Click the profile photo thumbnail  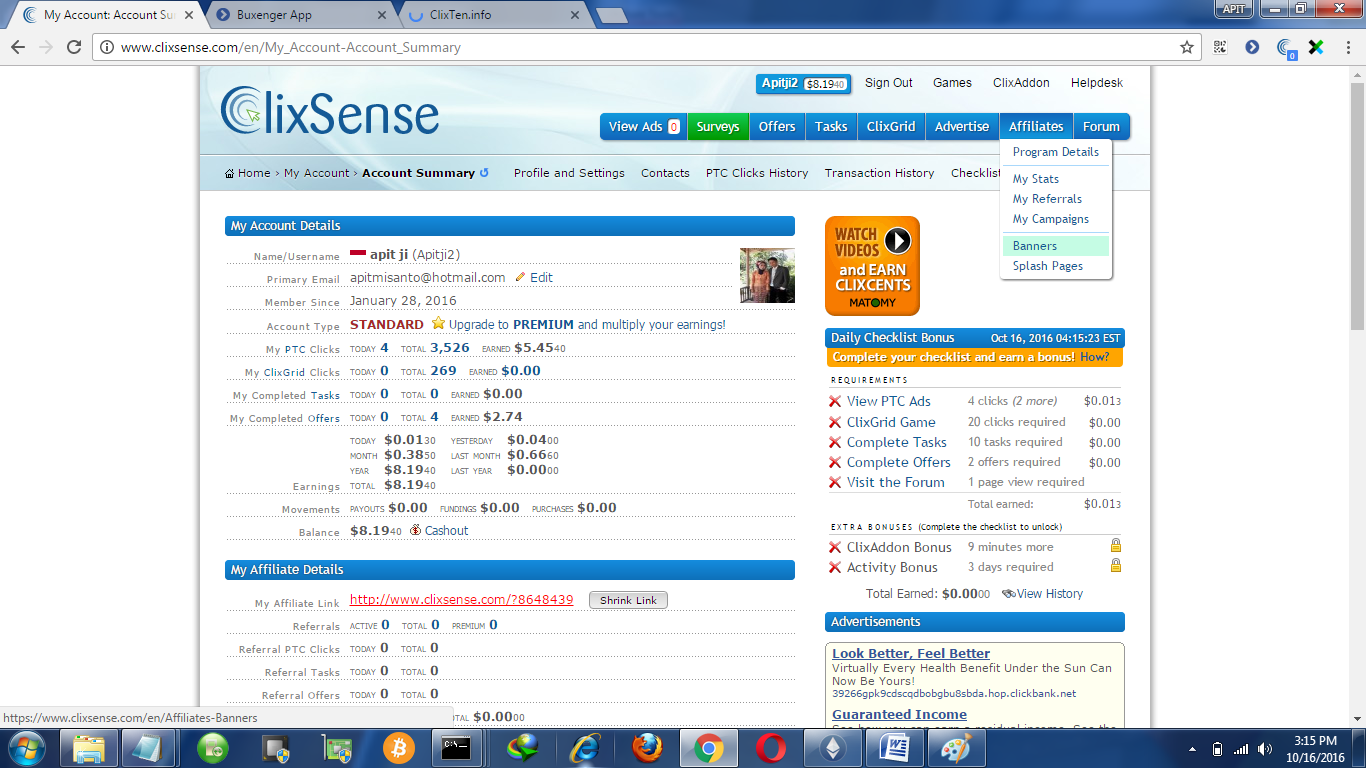point(767,275)
